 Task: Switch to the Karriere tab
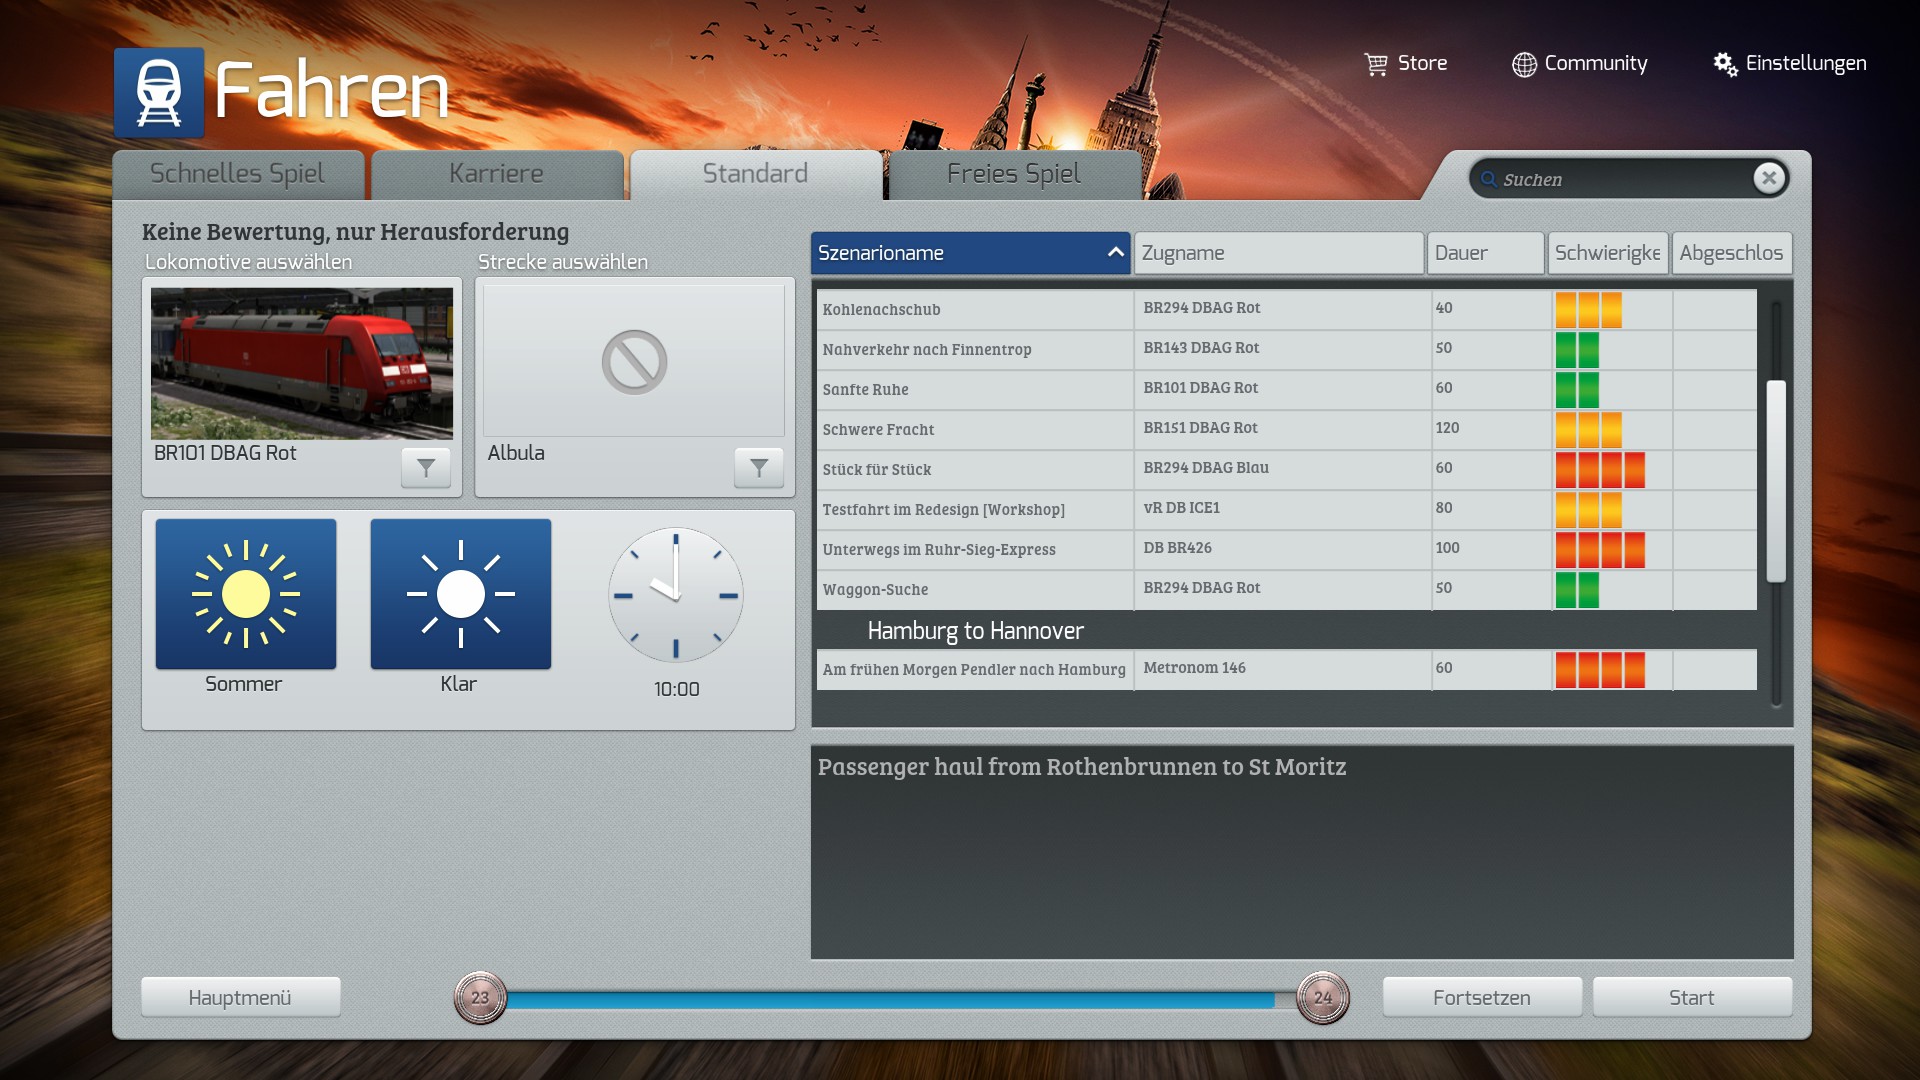pos(496,174)
